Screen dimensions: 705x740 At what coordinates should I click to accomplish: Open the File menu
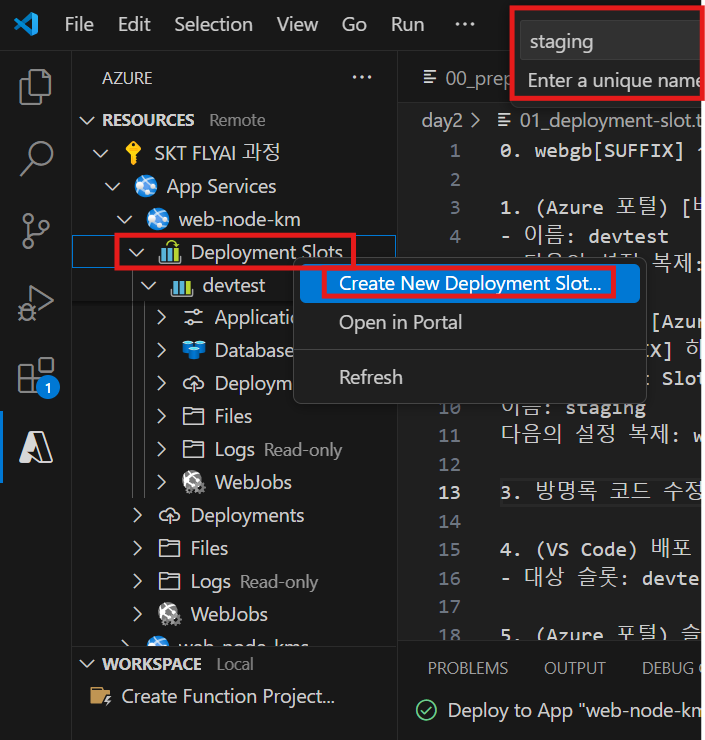pyautogui.click(x=79, y=24)
